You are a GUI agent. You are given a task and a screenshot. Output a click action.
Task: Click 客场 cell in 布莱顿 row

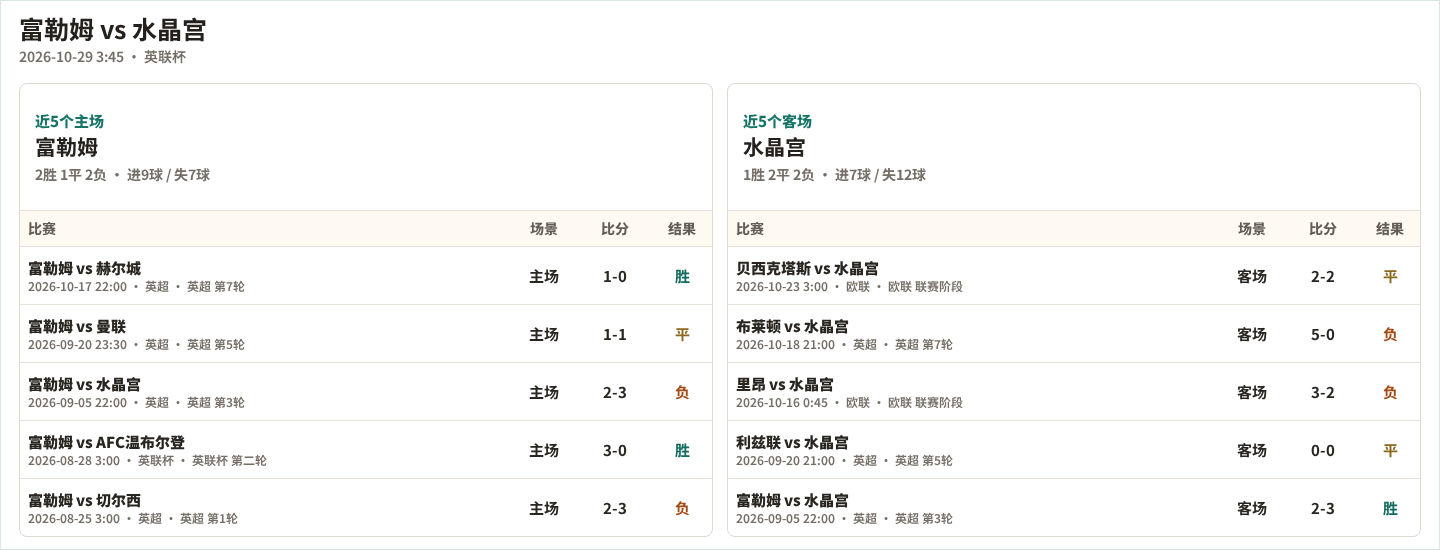click(x=1252, y=334)
